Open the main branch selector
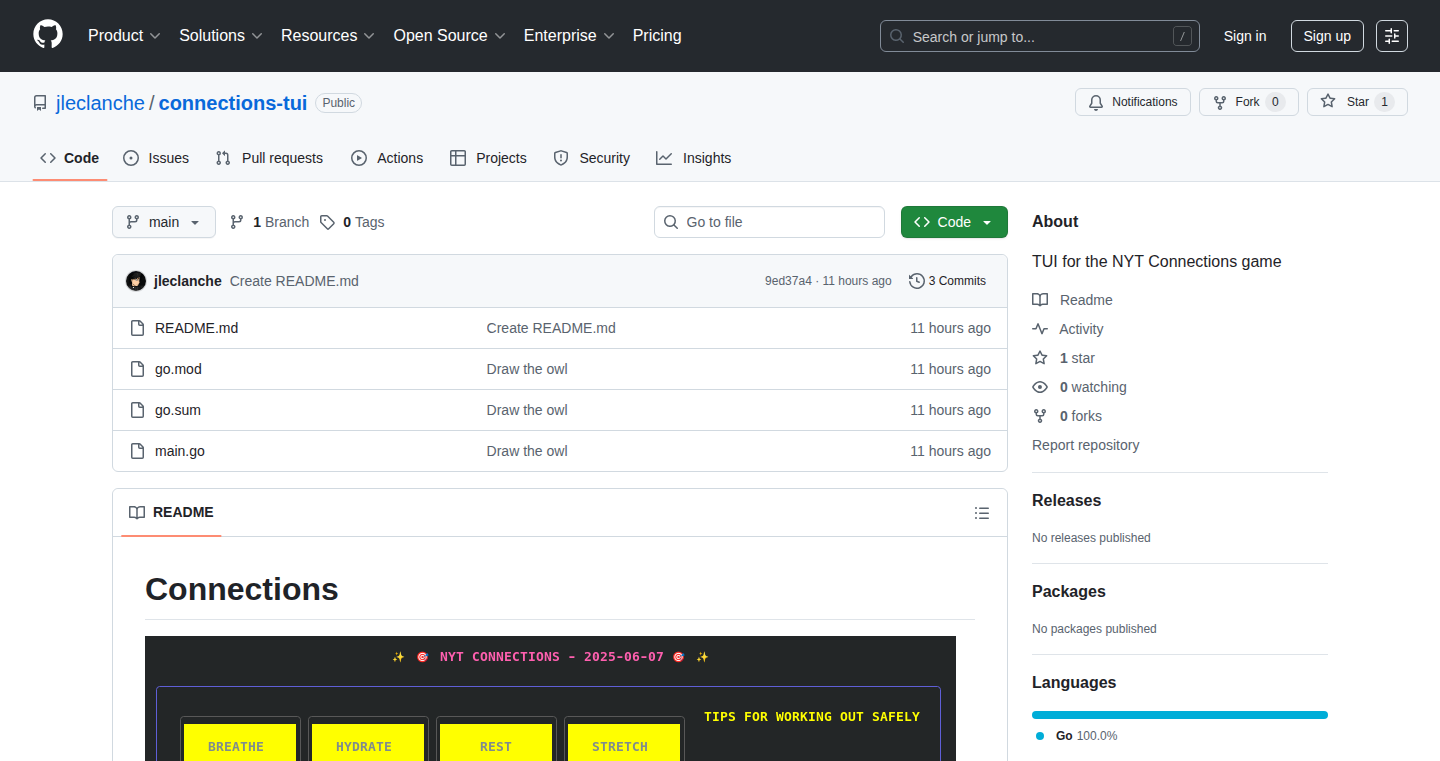 pyautogui.click(x=164, y=222)
